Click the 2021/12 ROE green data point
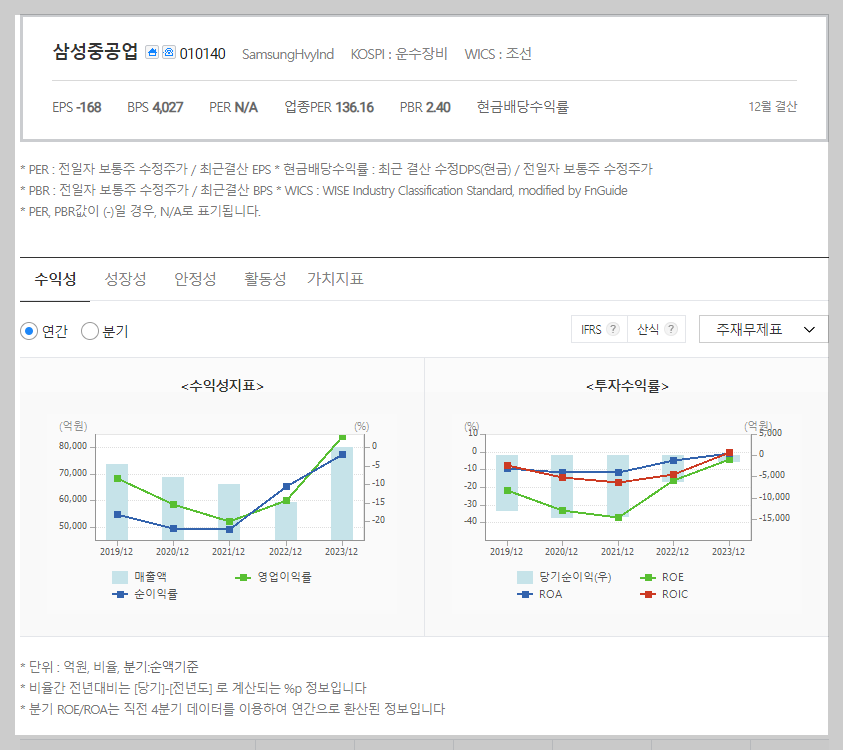The height and width of the screenshot is (750, 843). [618, 517]
